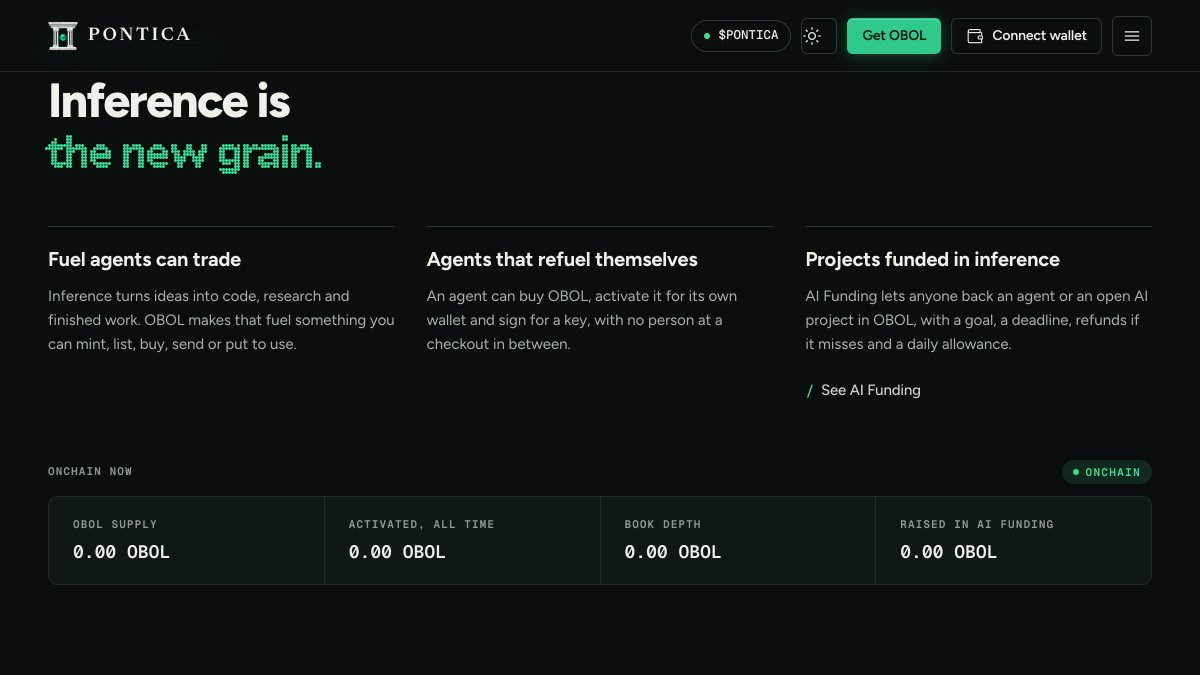Click the Fuel agents can trade heading
This screenshot has width=1200, height=675.
click(145, 260)
